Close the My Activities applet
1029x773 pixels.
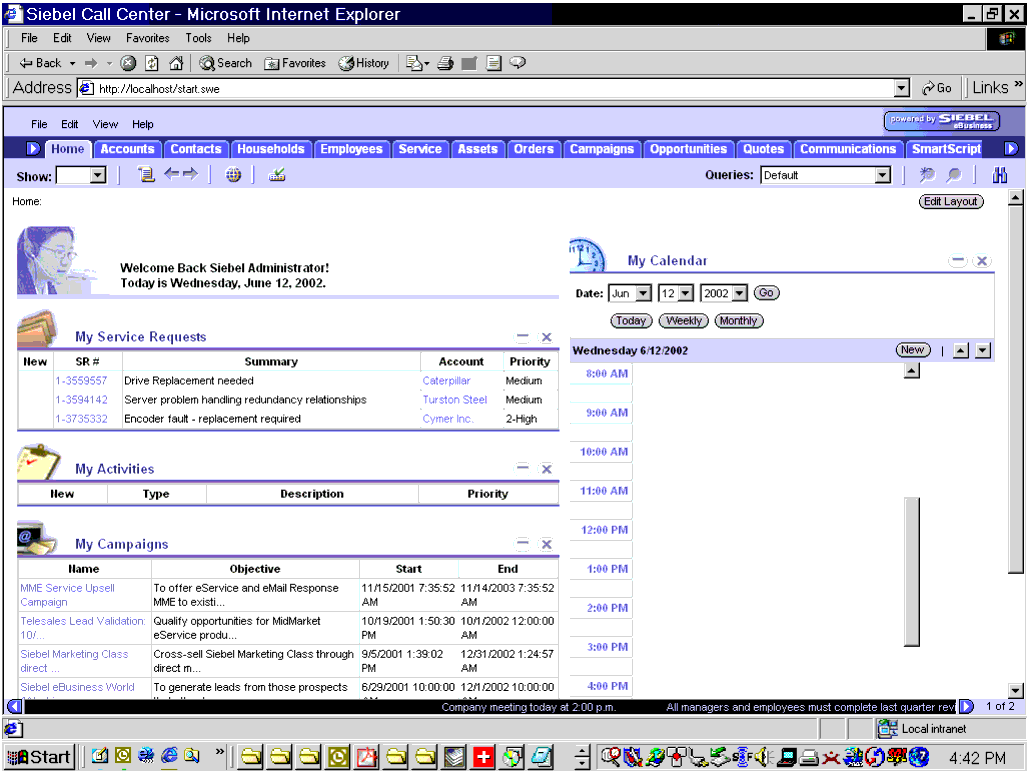pos(546,469)
